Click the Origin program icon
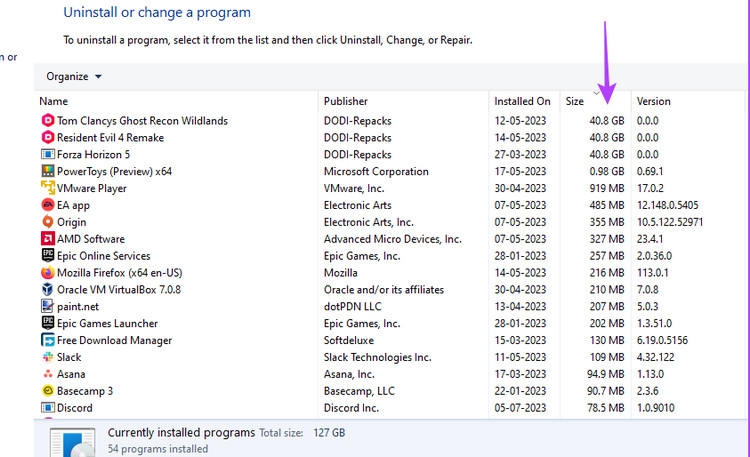This screenshot has height=457, width=750. pos(47,222)
